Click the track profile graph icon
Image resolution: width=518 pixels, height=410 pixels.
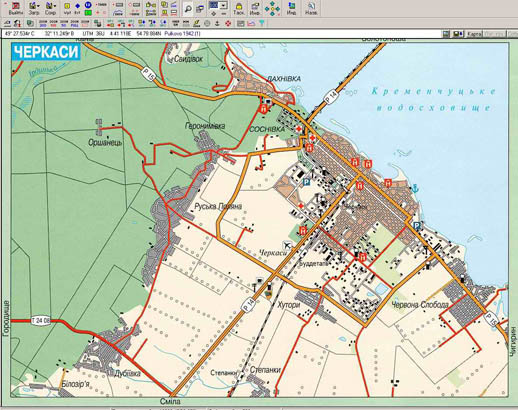coord(251,23)
